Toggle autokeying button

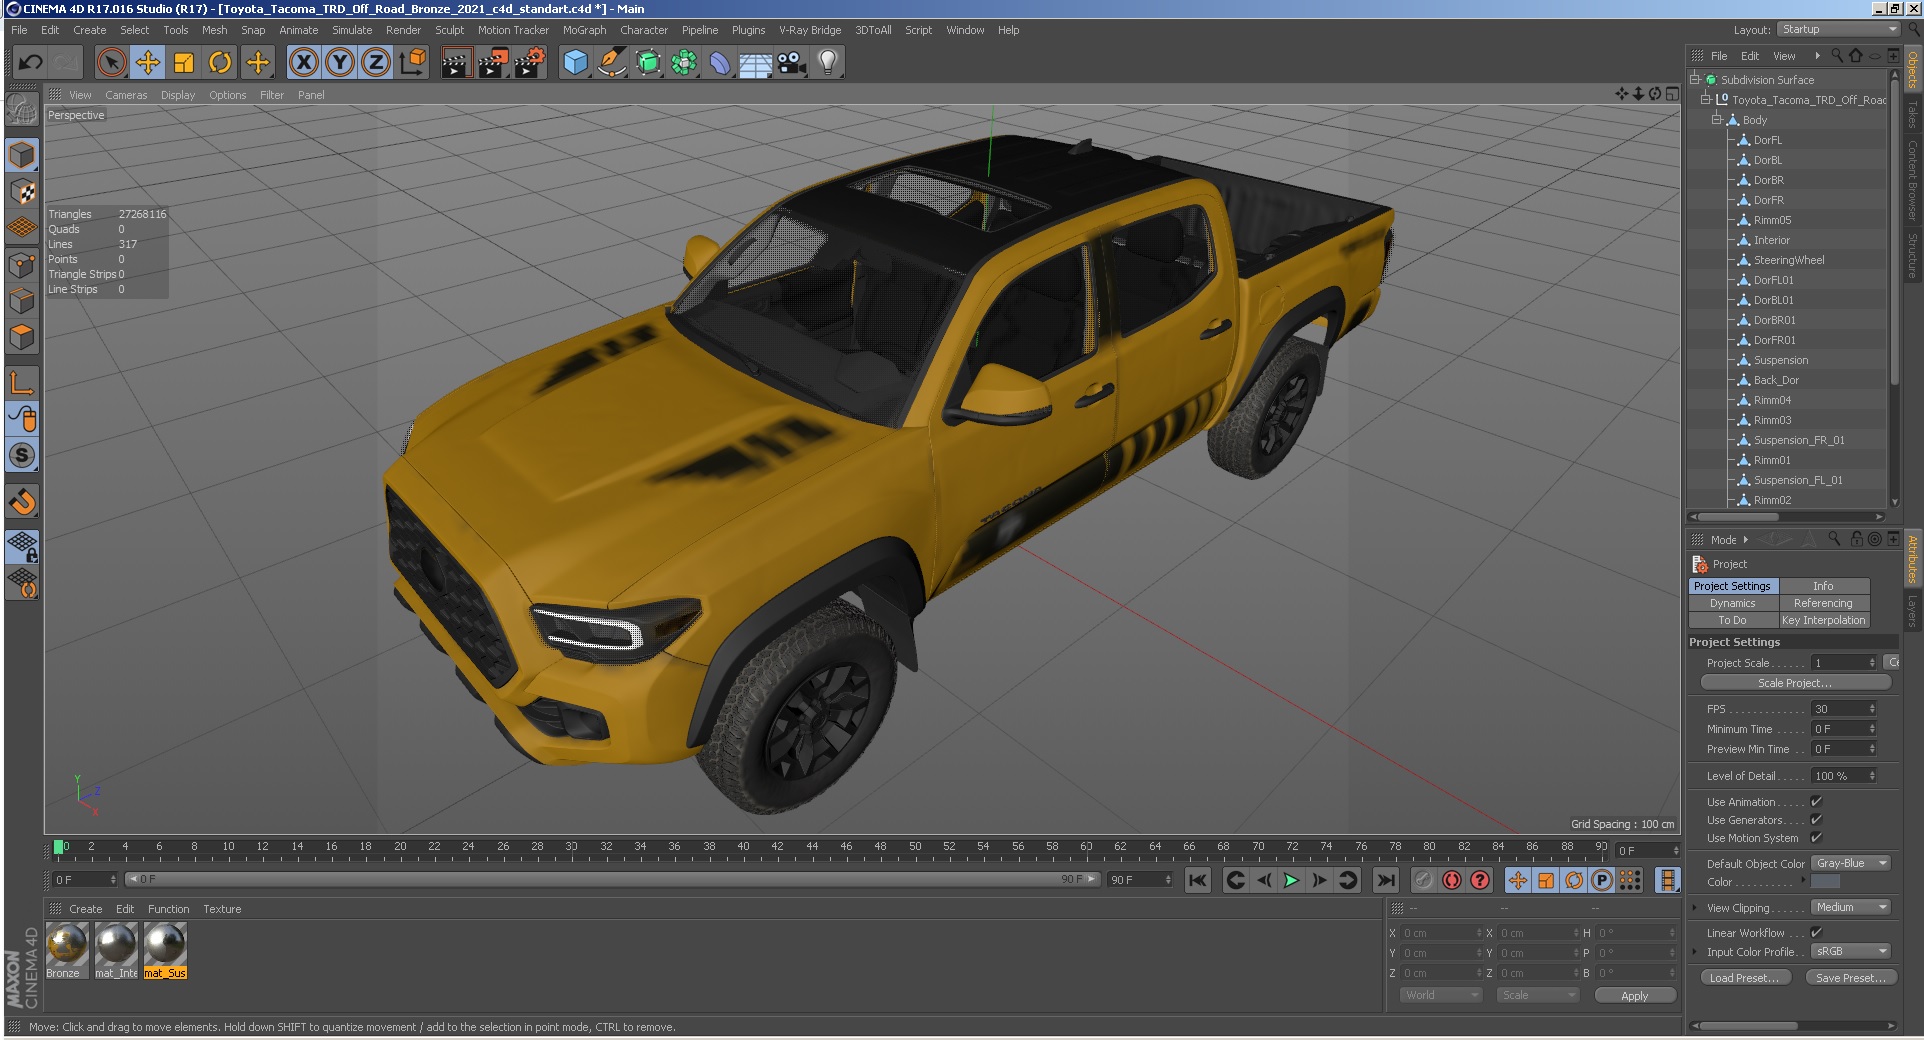1452,880
